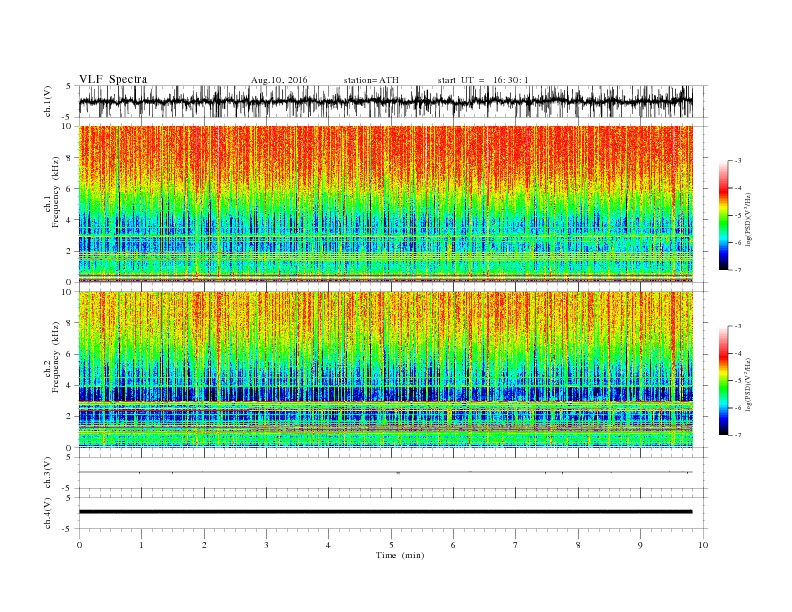The width and height of the screenshot is (792, 612).
Task: Select the "start UT = 16:30:1" text
Action: 483,80
